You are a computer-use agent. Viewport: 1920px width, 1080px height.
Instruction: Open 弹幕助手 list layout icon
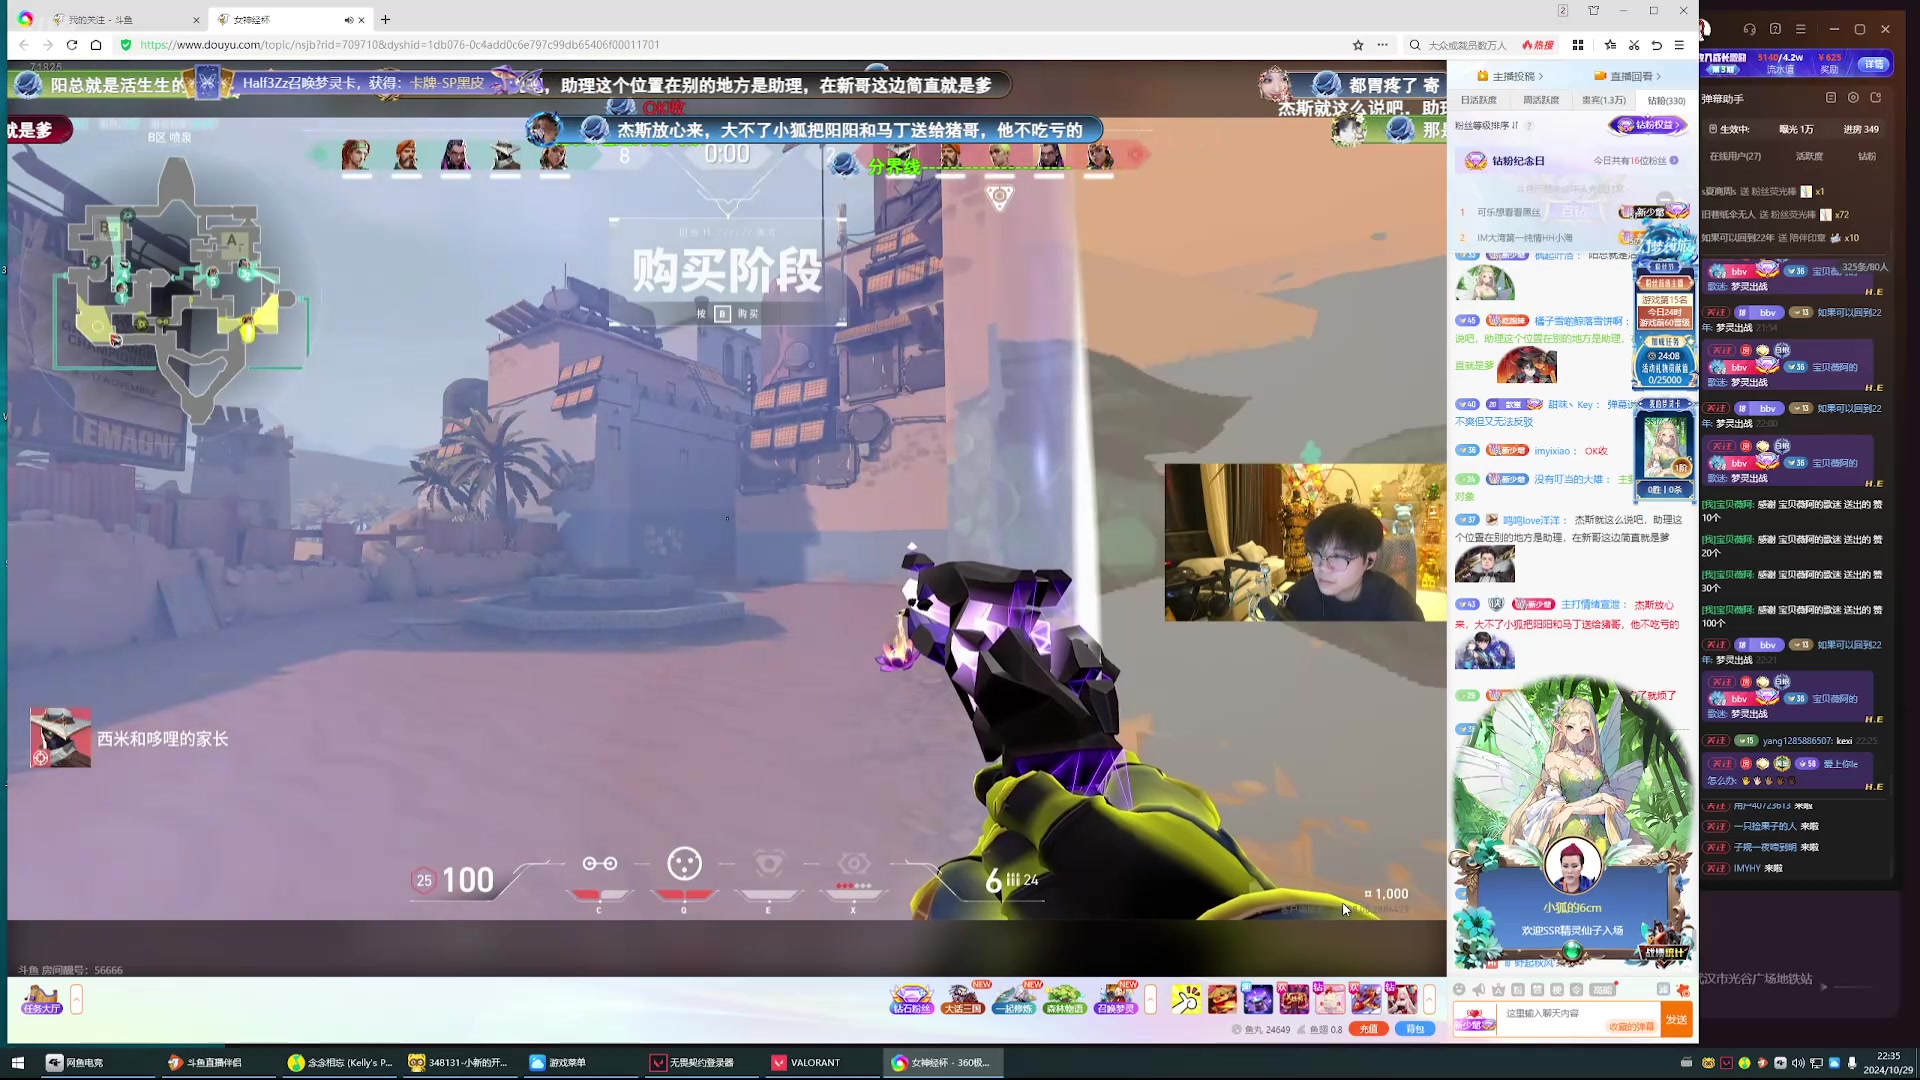pos(1830,98)
